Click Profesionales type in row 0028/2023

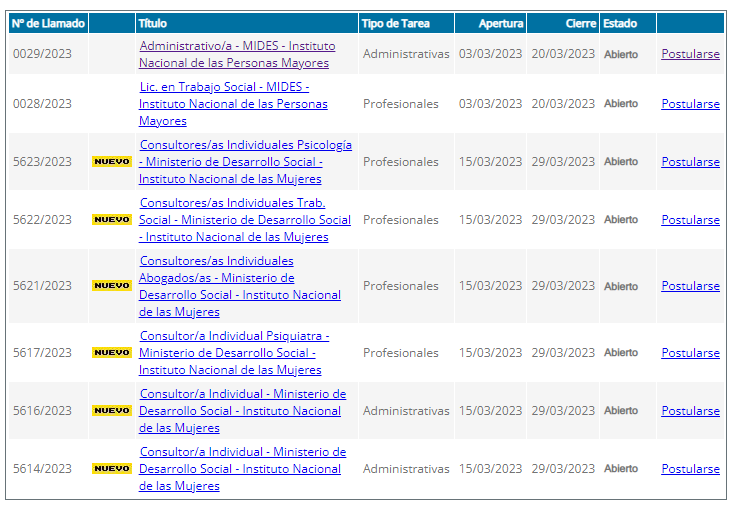[x=401, y=104]
